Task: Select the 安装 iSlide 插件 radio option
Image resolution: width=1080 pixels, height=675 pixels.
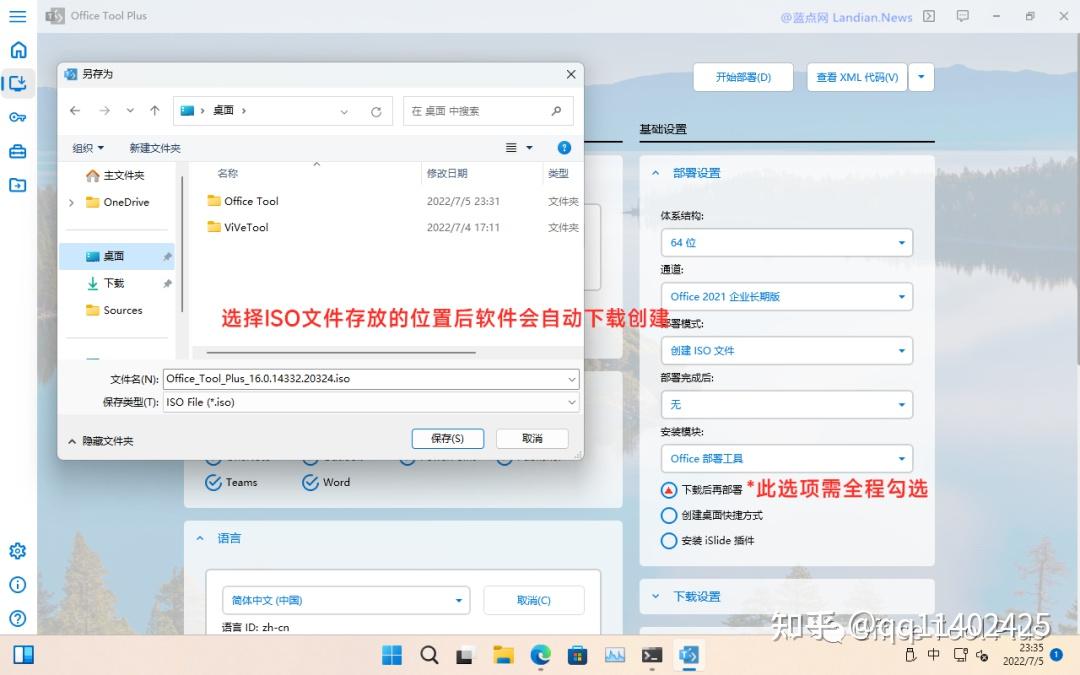Action: pos(668,540)
